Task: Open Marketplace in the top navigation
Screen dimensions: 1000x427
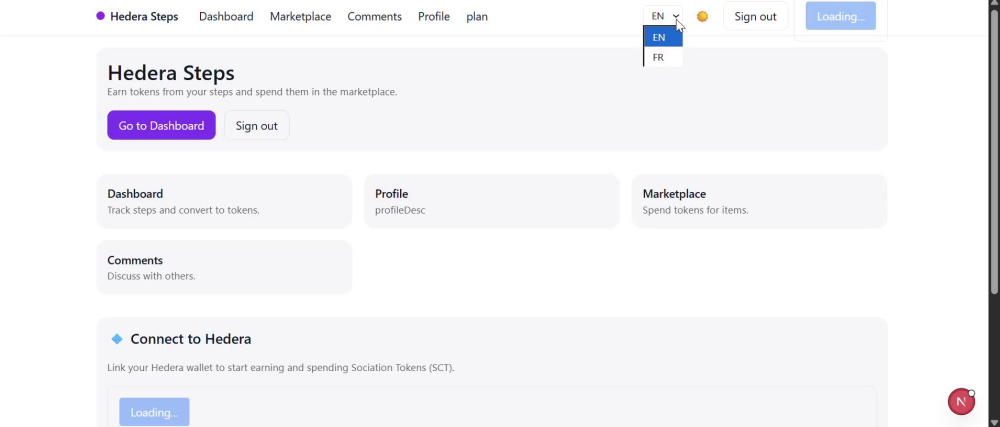Action: pos(300,17)
